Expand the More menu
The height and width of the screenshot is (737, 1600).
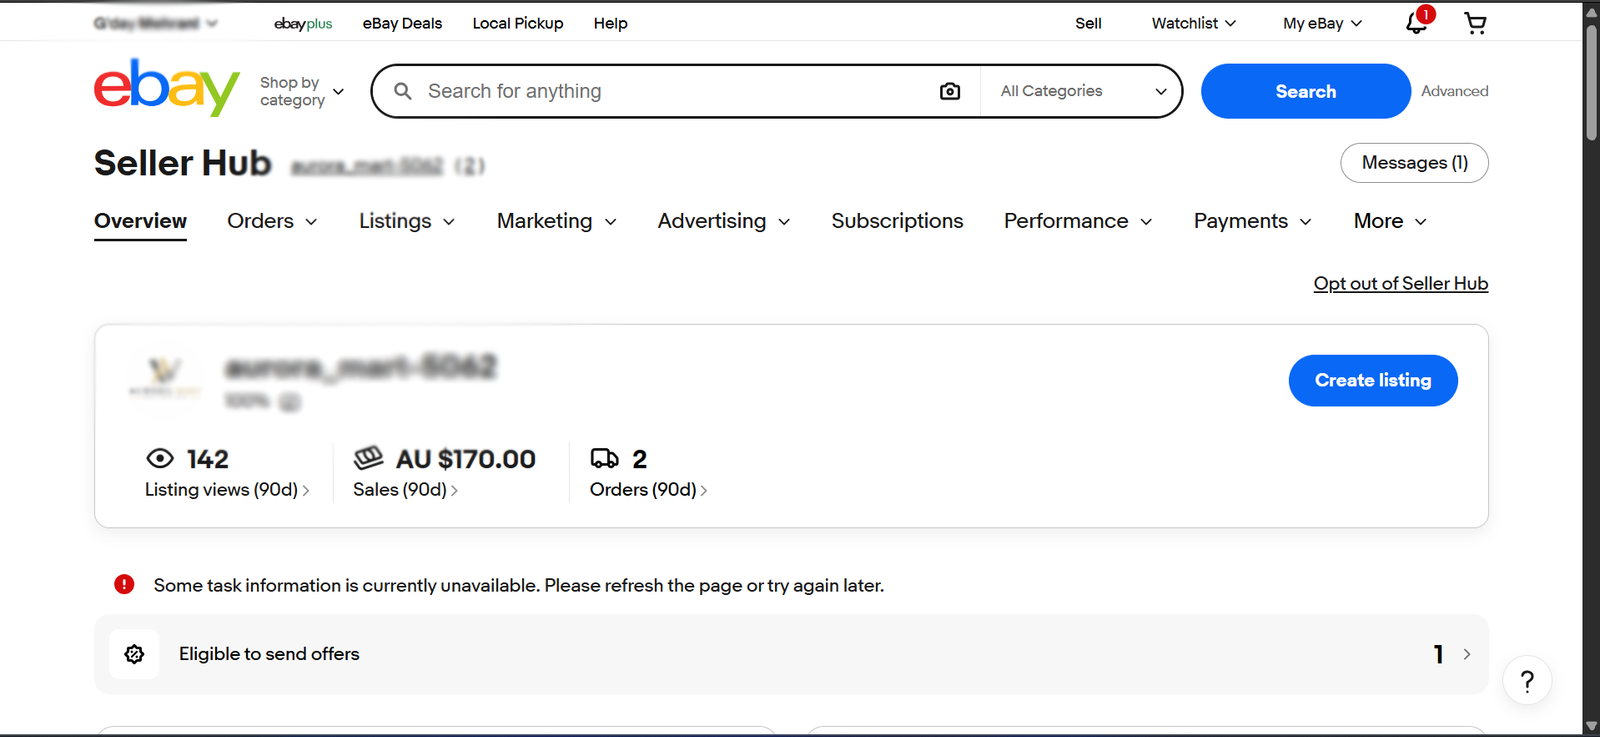(x=1390, y=221)
